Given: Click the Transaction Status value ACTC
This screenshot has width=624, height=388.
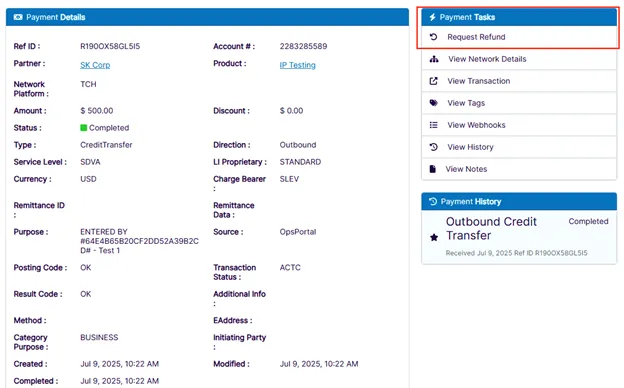Looking at the screenshot, I should point(290,268).
